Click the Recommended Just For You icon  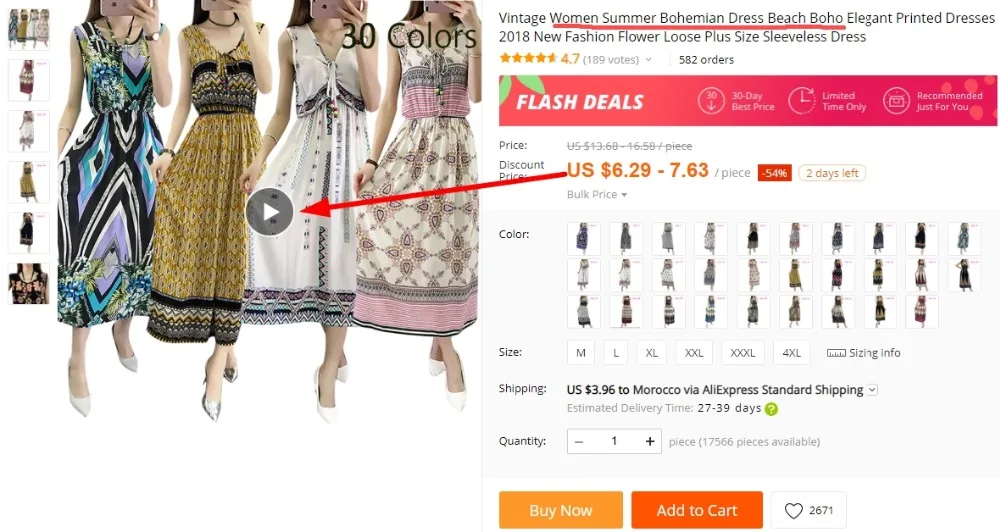pos(896,101)
